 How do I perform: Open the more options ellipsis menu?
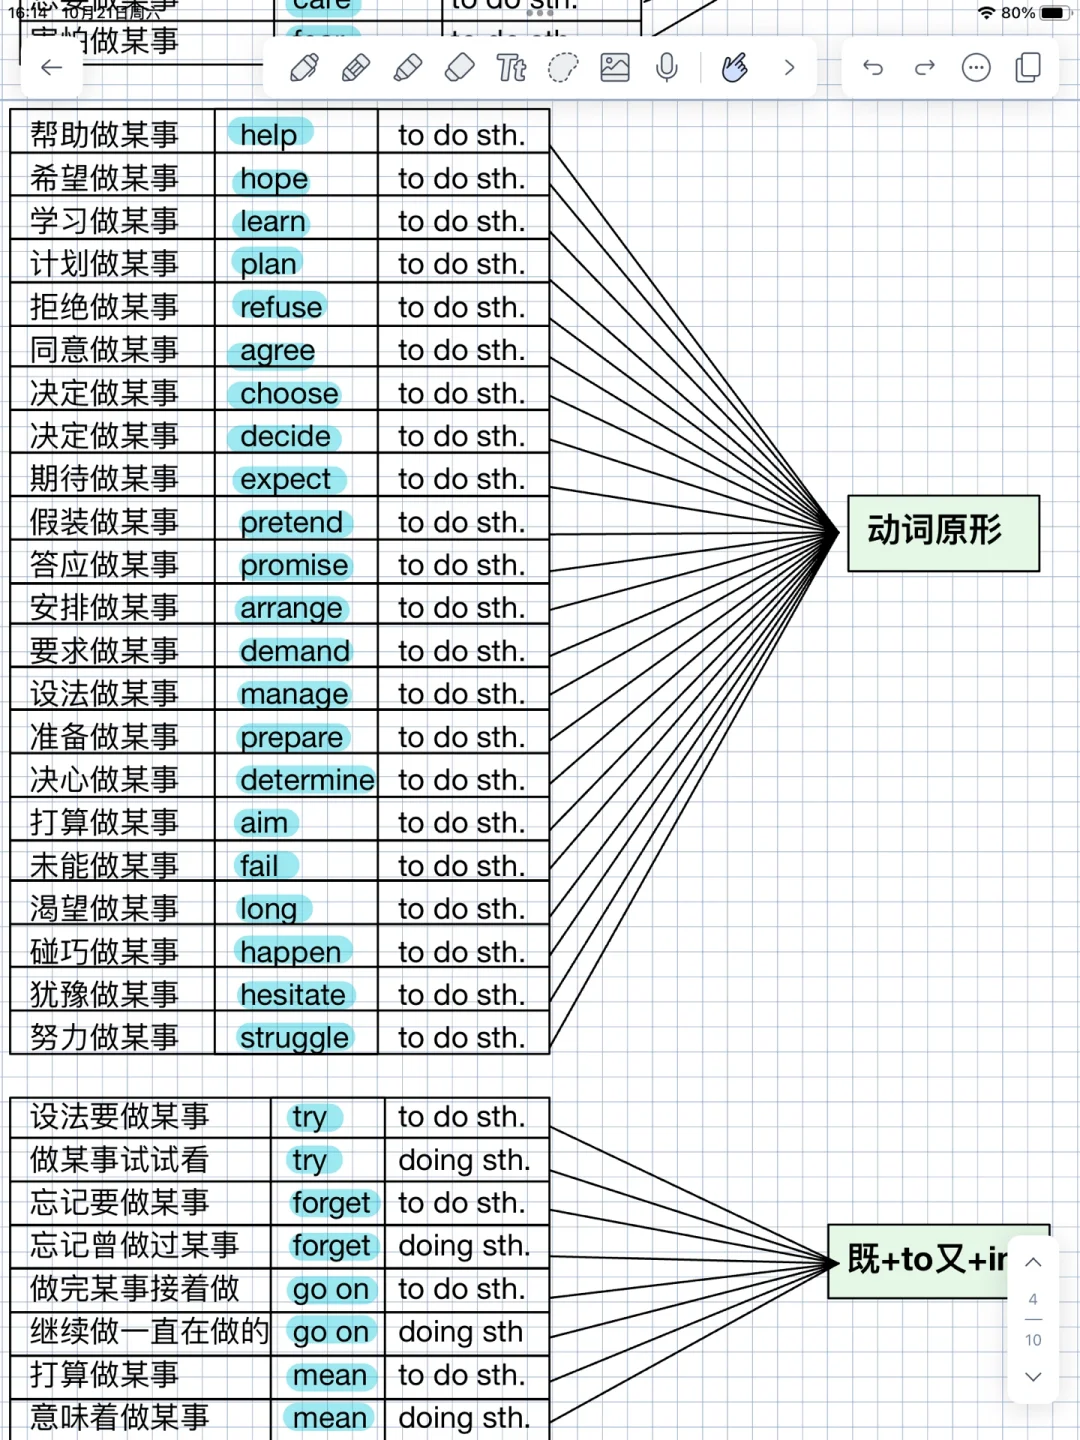pyautogui.click(x=976, y=68)
